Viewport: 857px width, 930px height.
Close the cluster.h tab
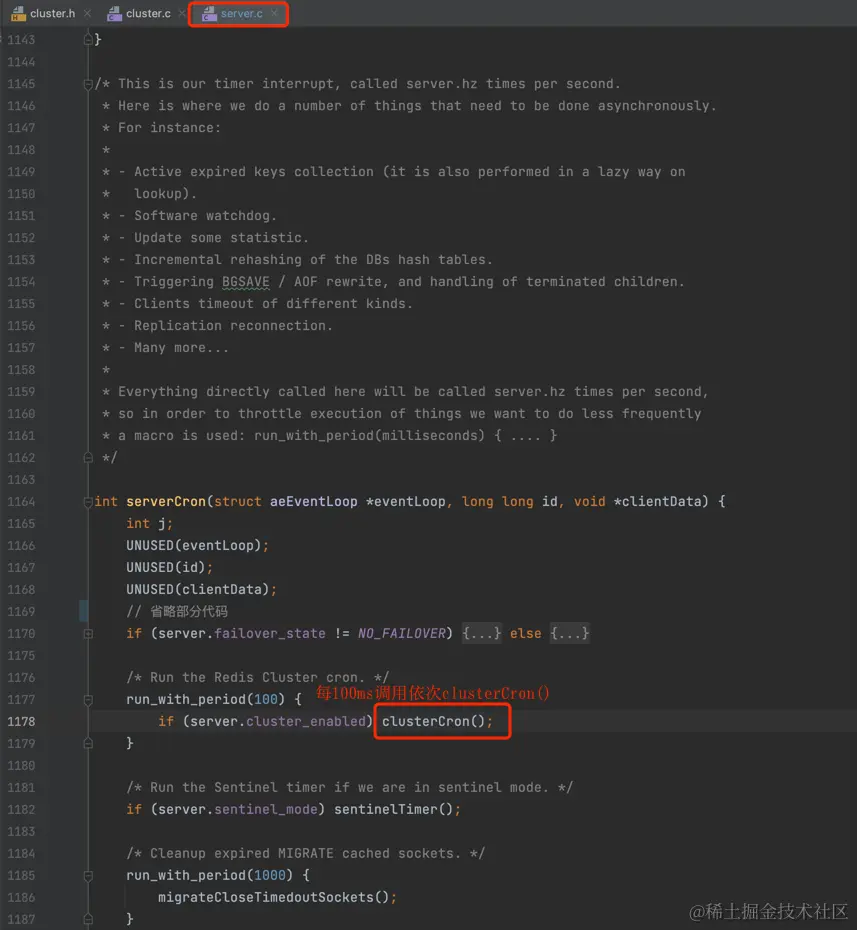point(88,14)
